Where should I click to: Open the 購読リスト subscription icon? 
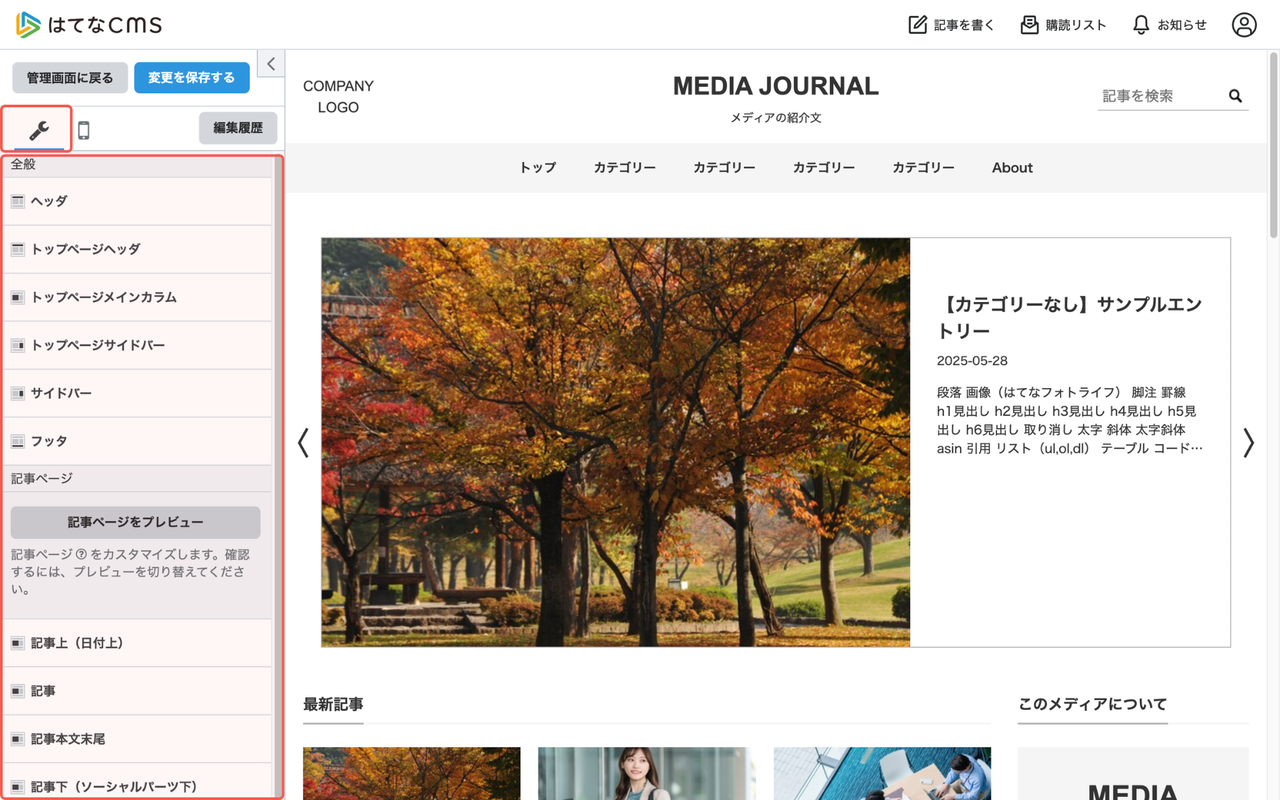[x=1029, y=24]
